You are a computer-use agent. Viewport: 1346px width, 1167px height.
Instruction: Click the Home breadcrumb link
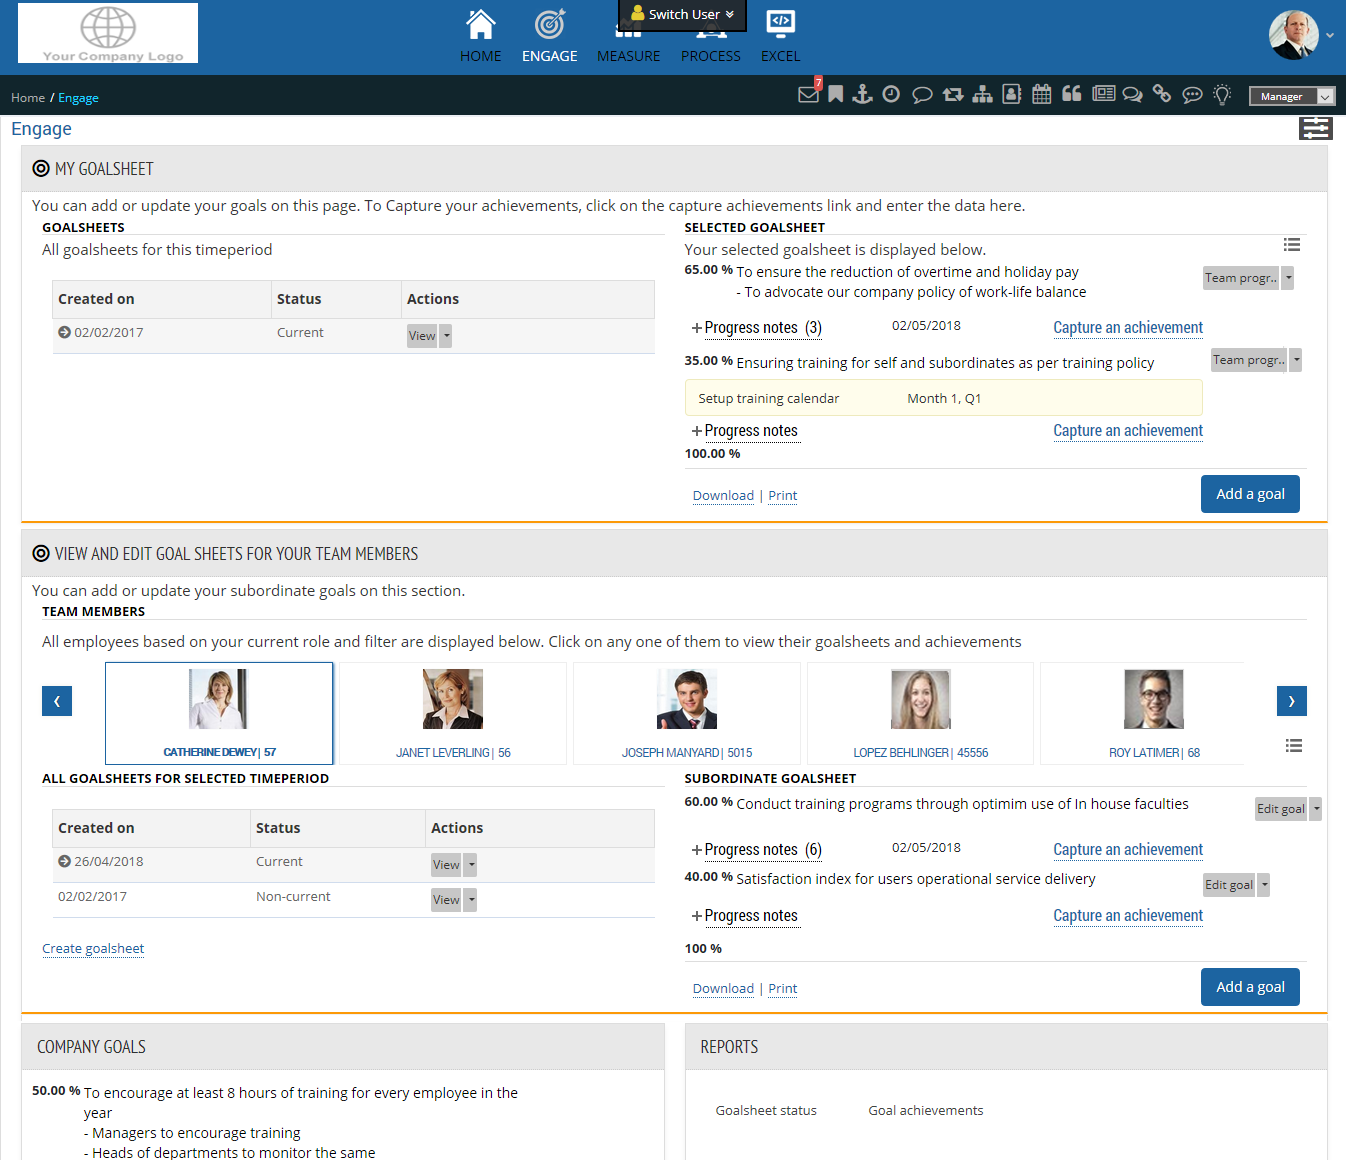pyautogui.click(x=28, y=98)
